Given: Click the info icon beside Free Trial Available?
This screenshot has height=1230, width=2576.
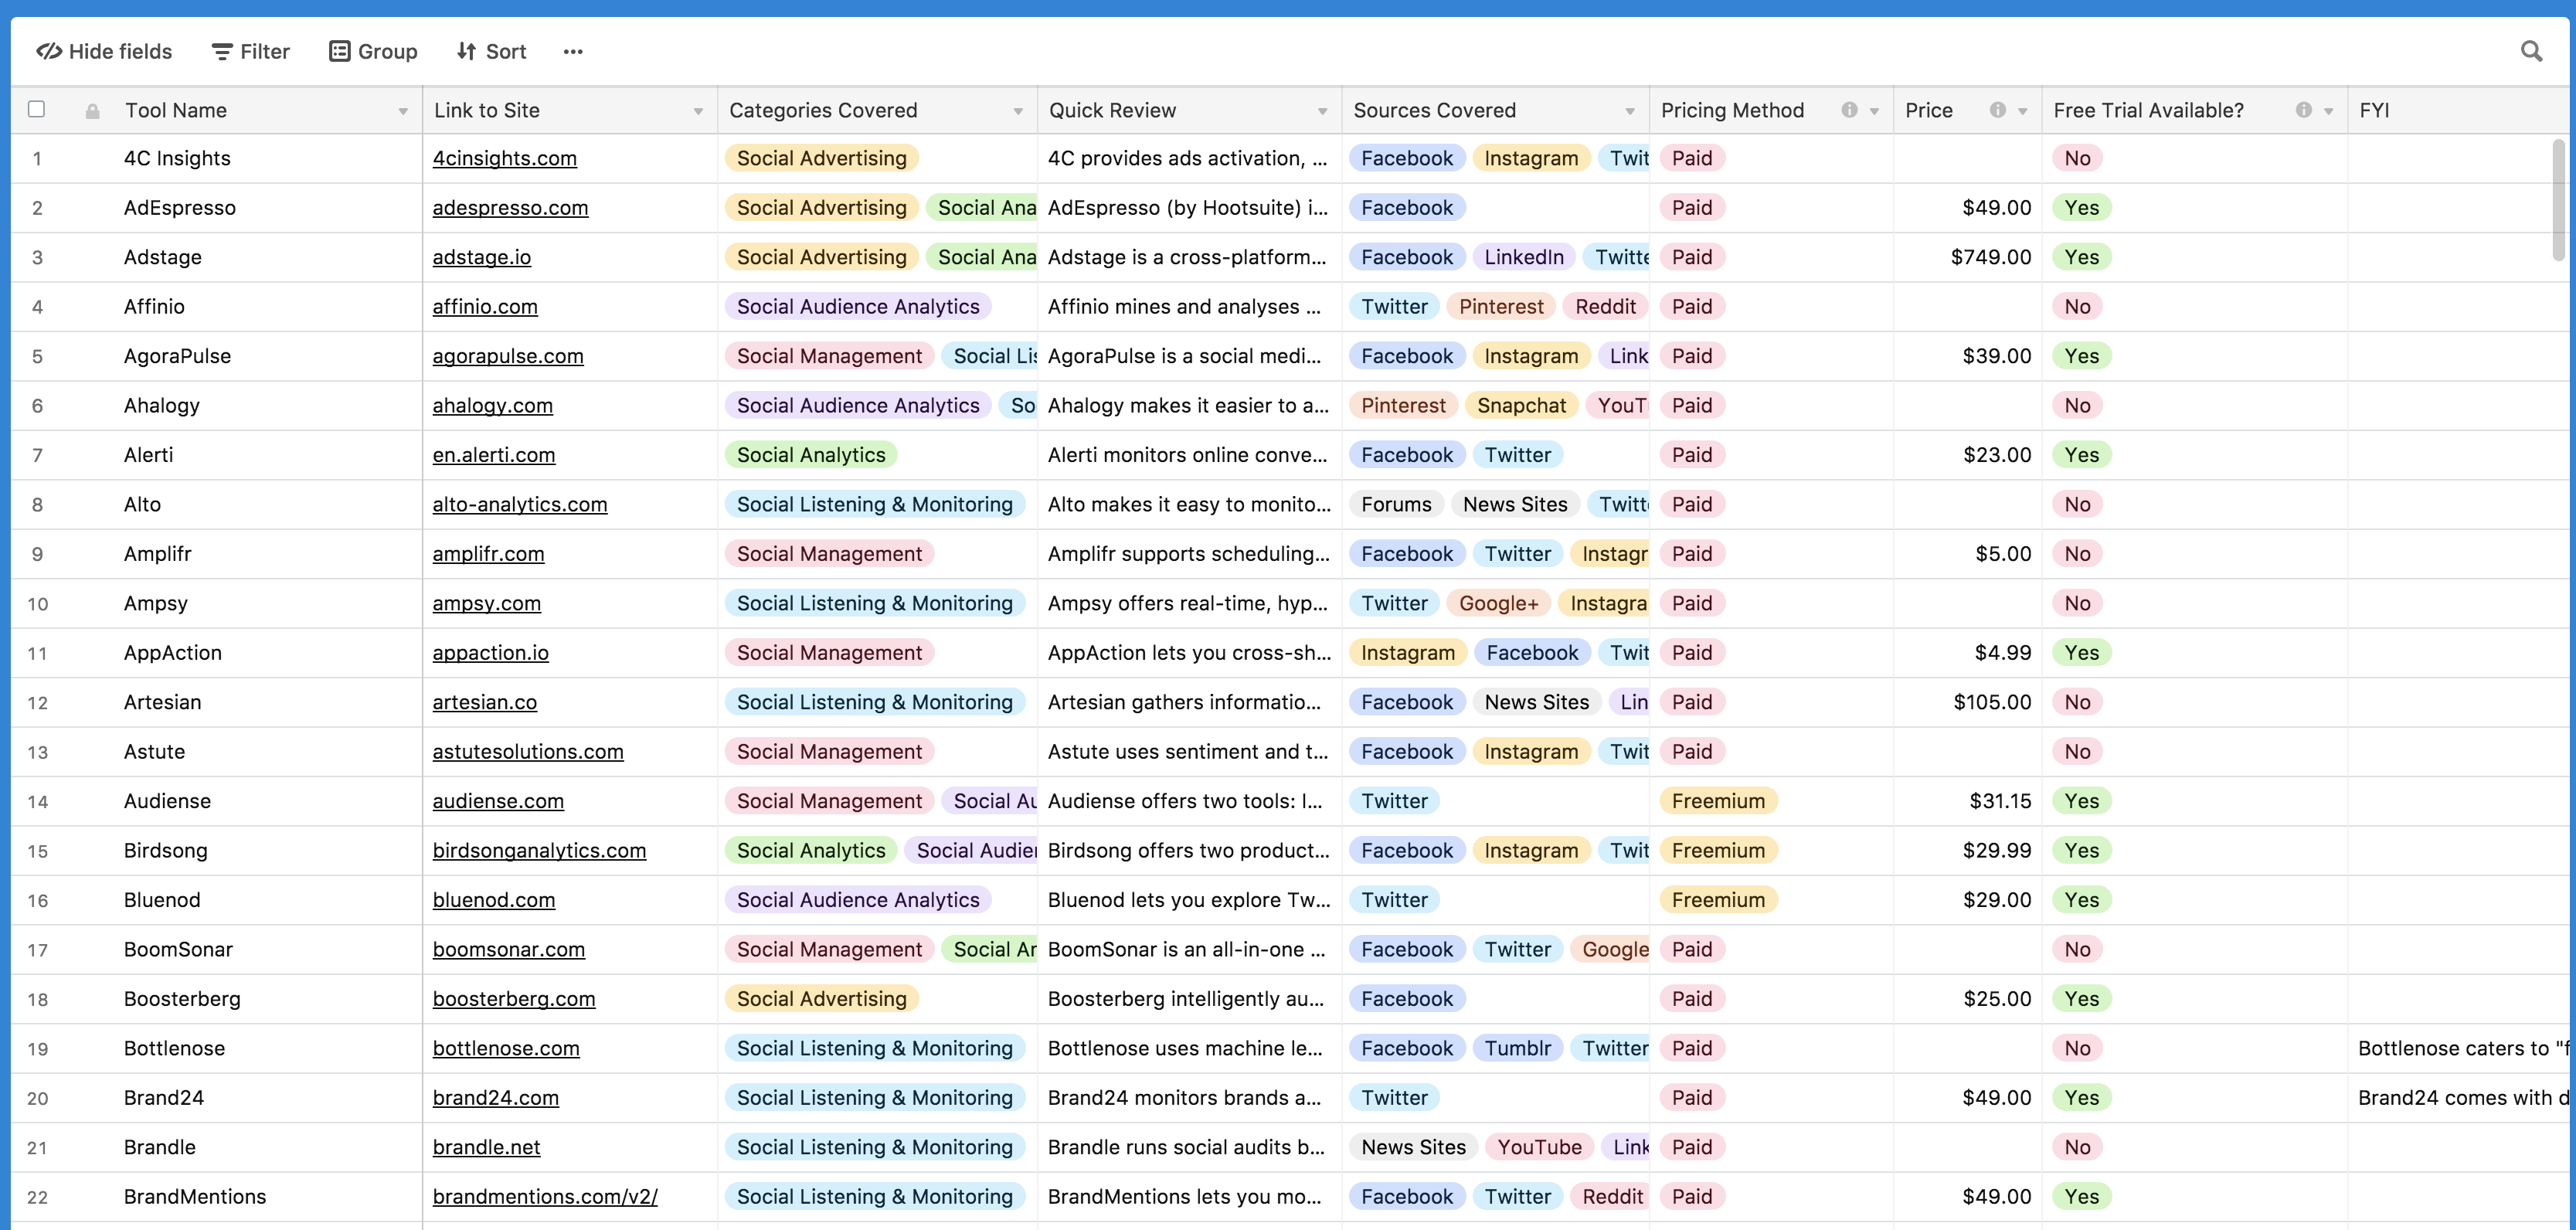Looking at the screenshot, I should click(x=2304, y=110).
